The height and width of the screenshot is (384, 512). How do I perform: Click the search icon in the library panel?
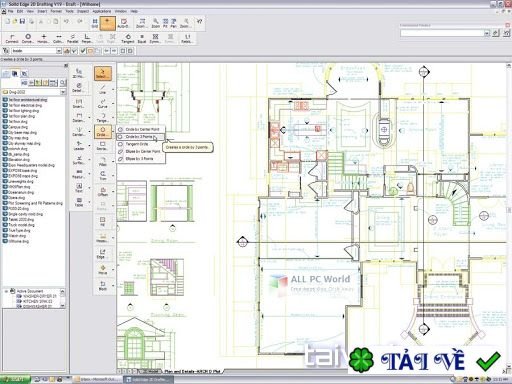pos(63,83)
